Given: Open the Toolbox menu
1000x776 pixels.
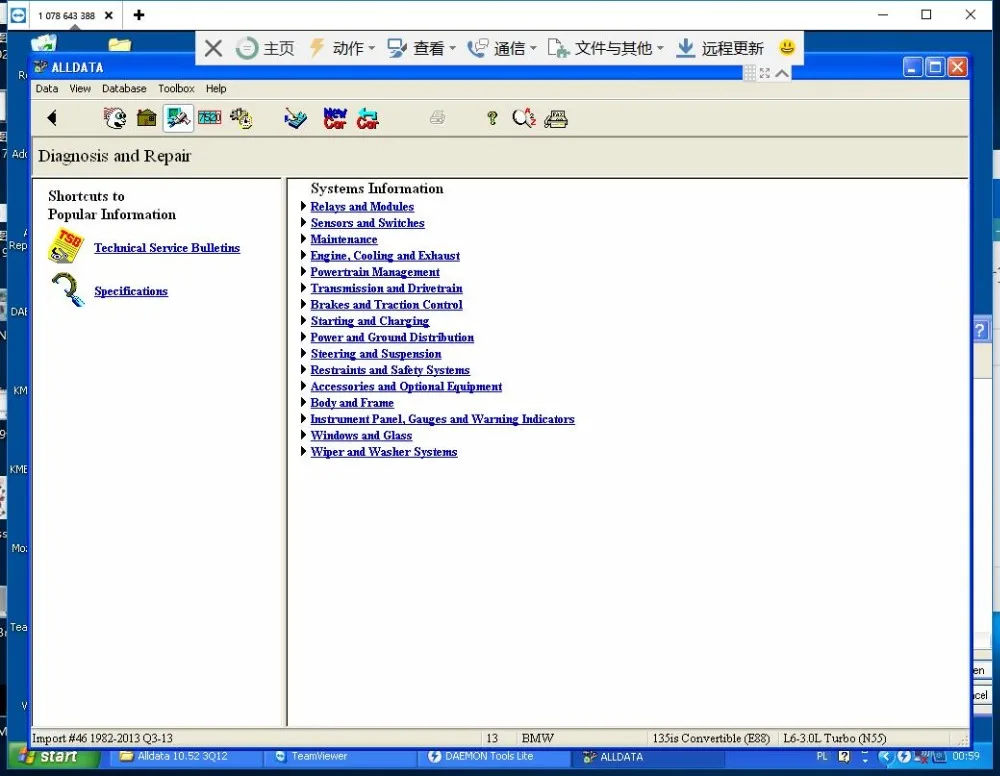Looking at the screenshot, I should click(x=176, y=89).
